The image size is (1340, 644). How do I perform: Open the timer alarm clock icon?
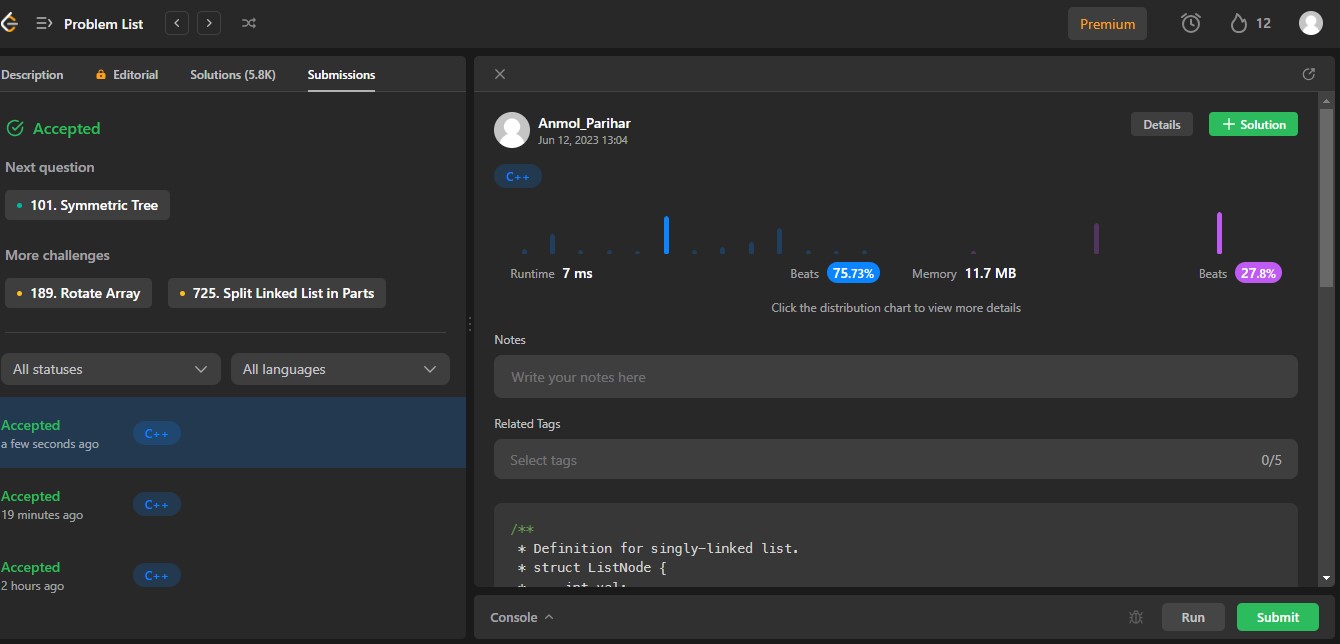coord(1190,23)
